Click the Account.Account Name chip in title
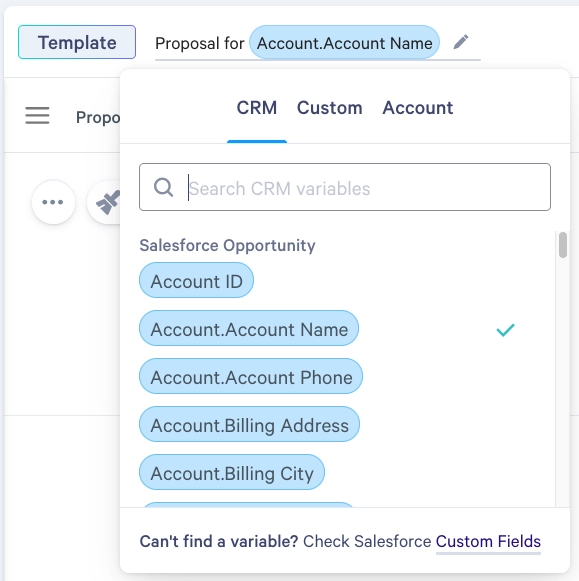This screenshot has height=581, width=579. [345, 43]
